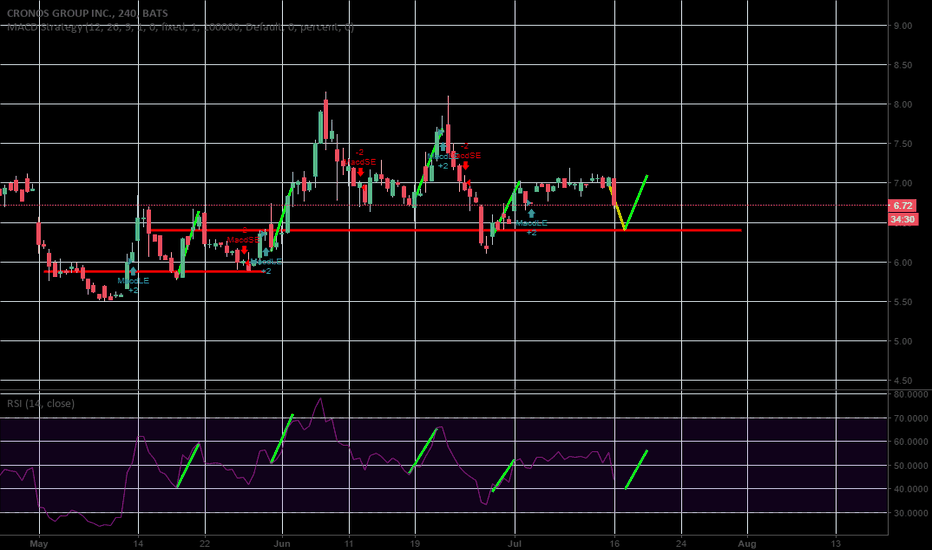The height and width of the screenshot is (550, 932).
Task: Select the MacdLE +2 marker near May 14
Action: pyautogui.click(x=133, y=281)
